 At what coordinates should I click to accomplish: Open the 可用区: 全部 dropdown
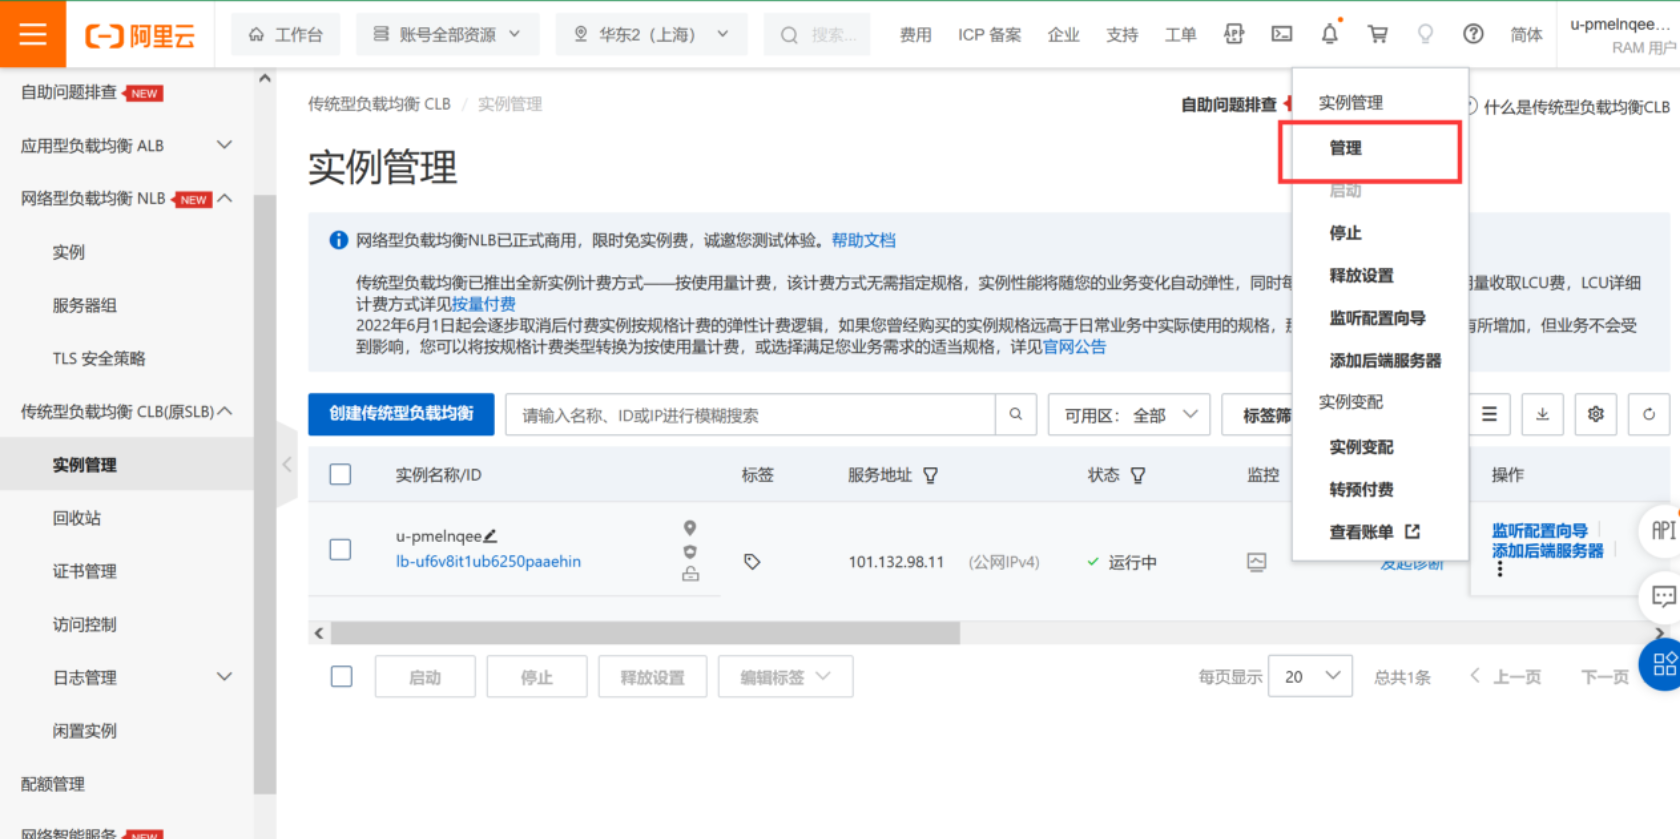1129,415
